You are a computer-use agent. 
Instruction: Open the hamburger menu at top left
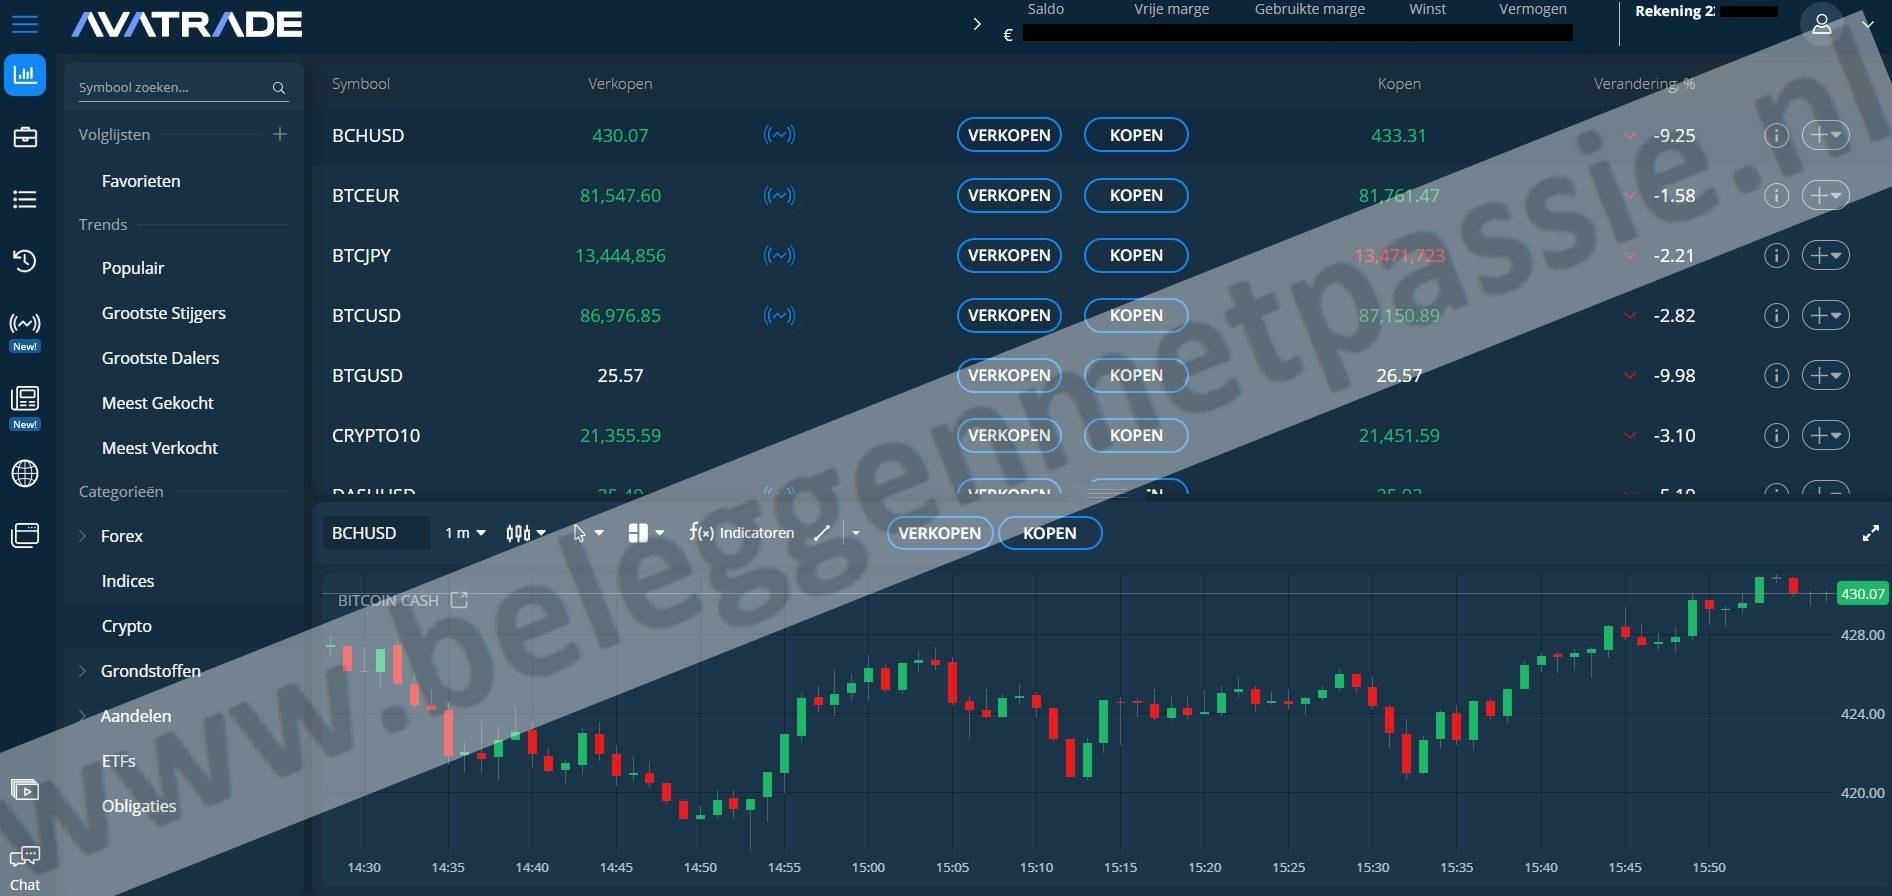(25, 24)
